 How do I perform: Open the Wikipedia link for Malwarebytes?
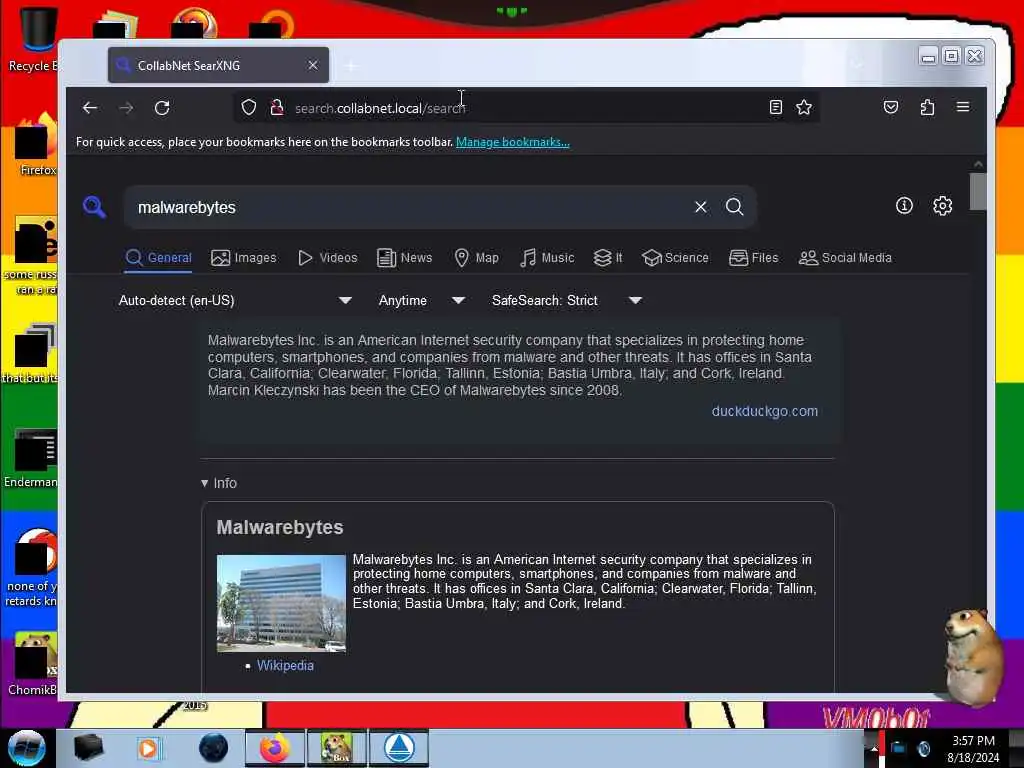pyautogui.click(x=285, y=665)
